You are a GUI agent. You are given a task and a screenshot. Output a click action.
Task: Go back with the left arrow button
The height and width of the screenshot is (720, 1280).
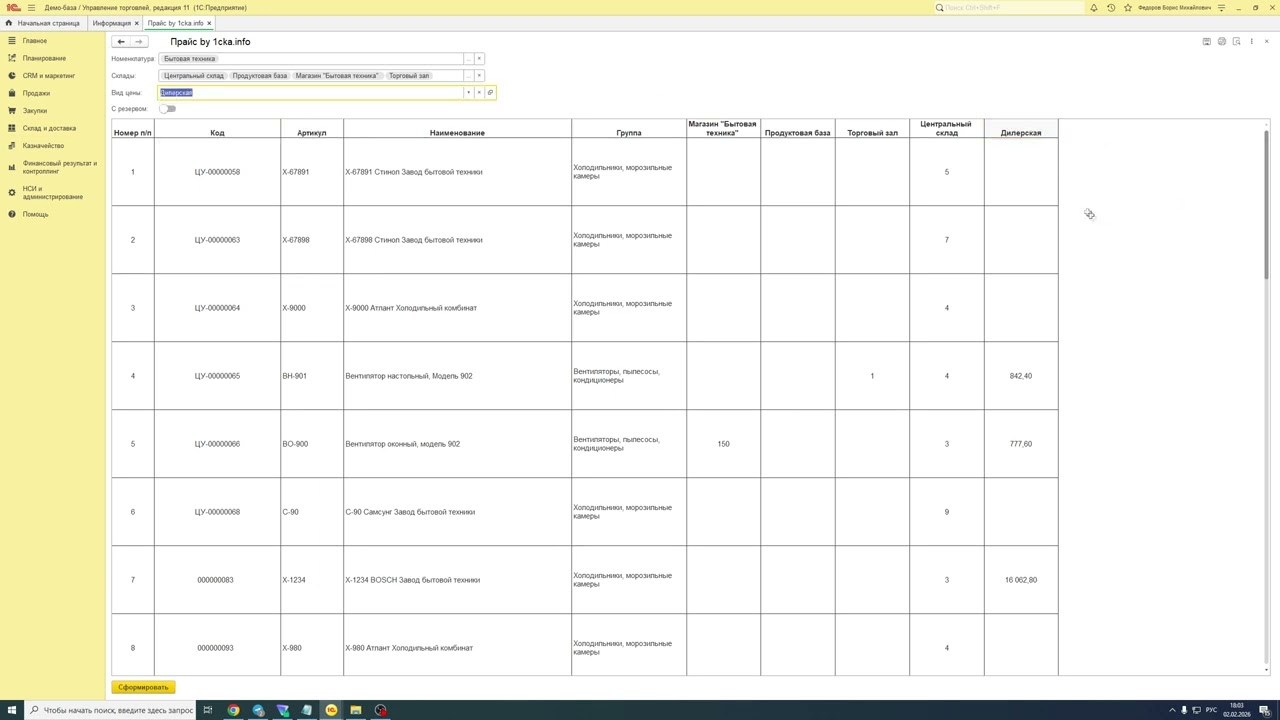[x=120, y=41]
